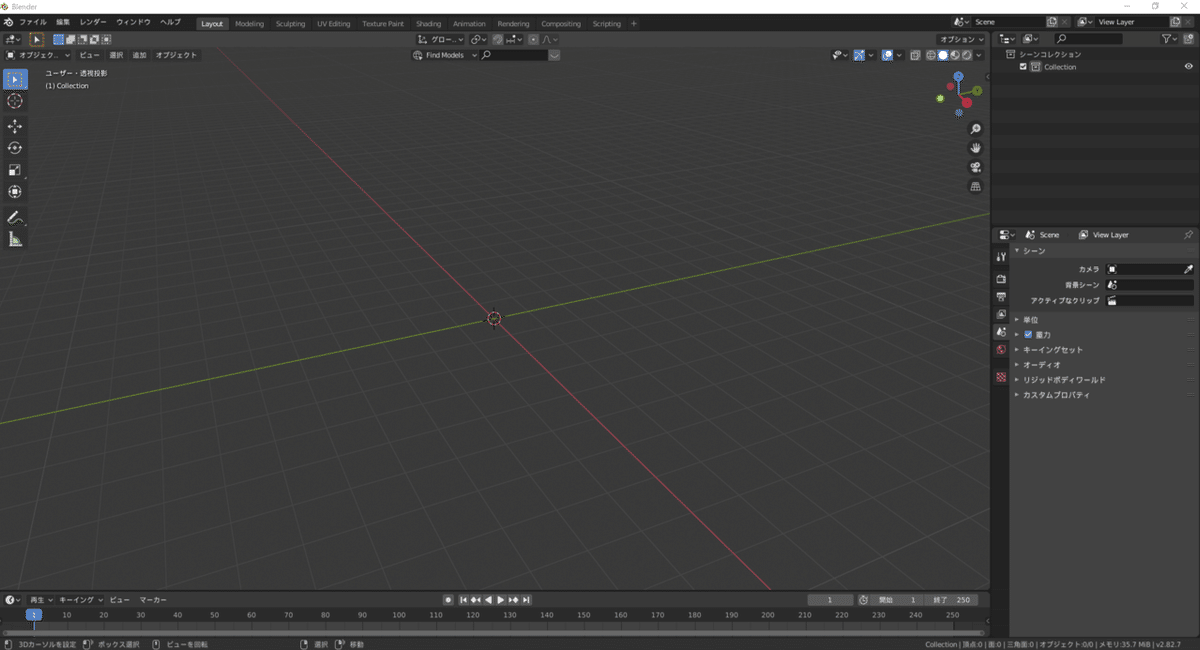The image size is (1200, 650).
Task: Open Texture properties tab (checker icon)
Action: pos(1001,377)
